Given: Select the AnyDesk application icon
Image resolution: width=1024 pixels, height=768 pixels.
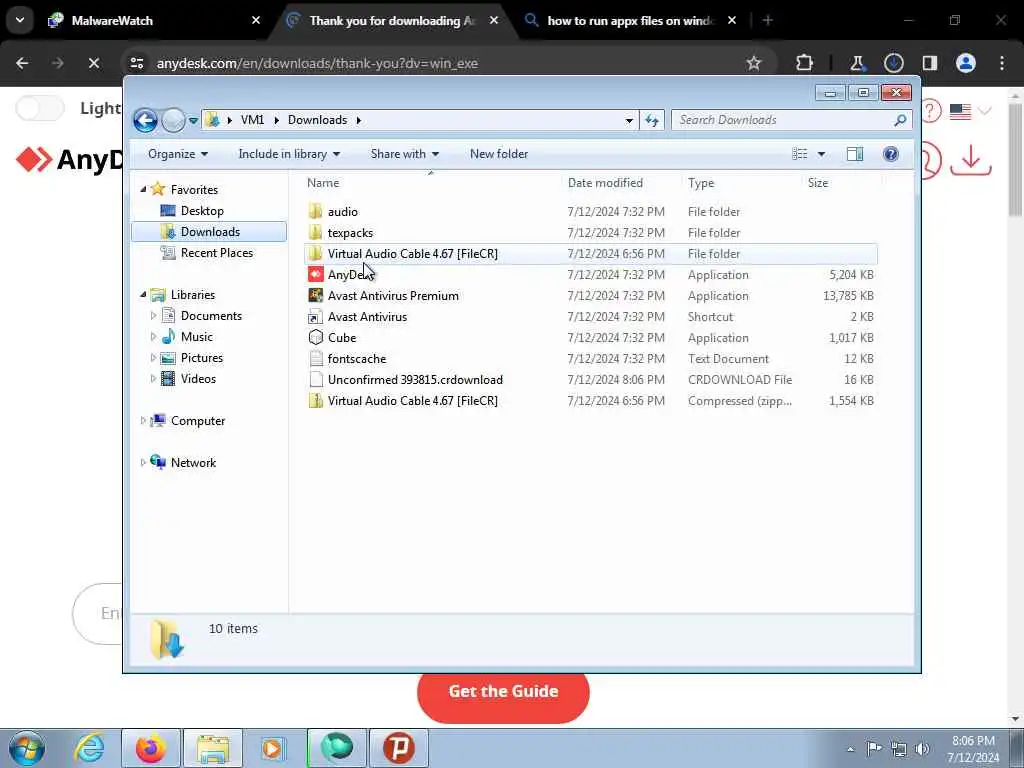Looking at the screenshot, I should click(x=315, y=275).
